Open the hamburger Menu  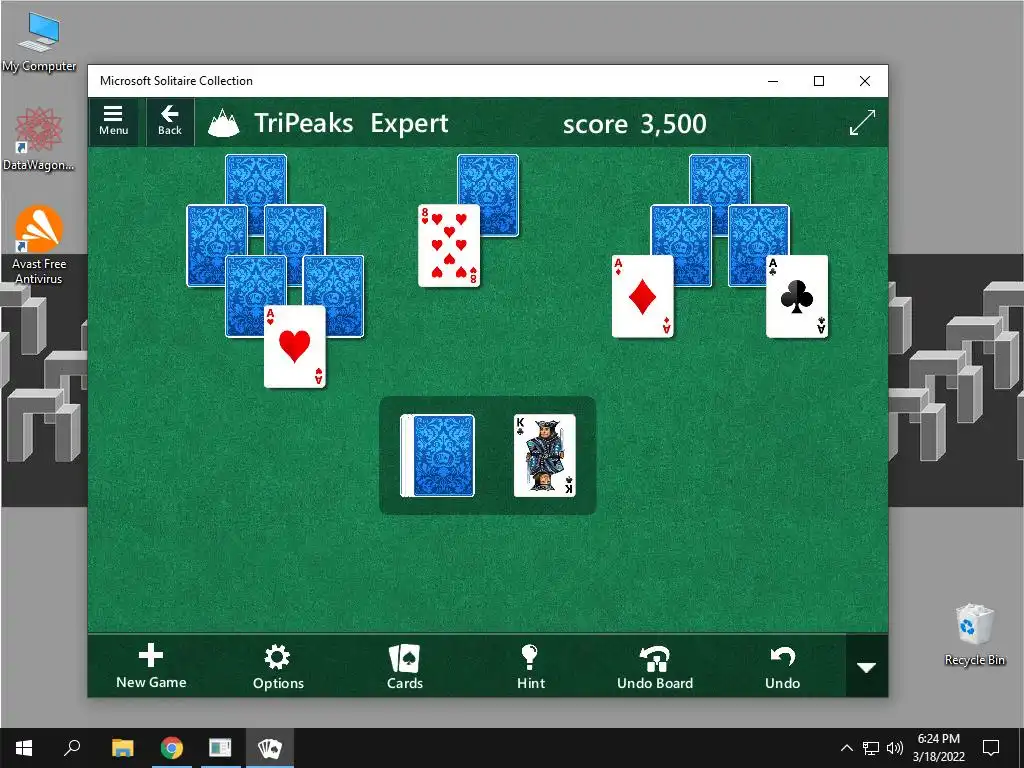point(113,121)
